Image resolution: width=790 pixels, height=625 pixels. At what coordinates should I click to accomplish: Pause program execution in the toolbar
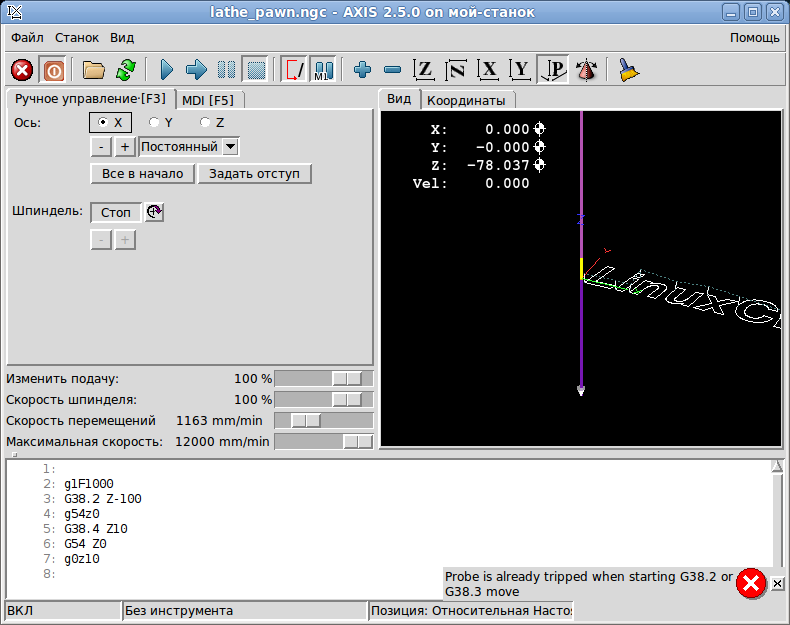[x=226, y=70]
